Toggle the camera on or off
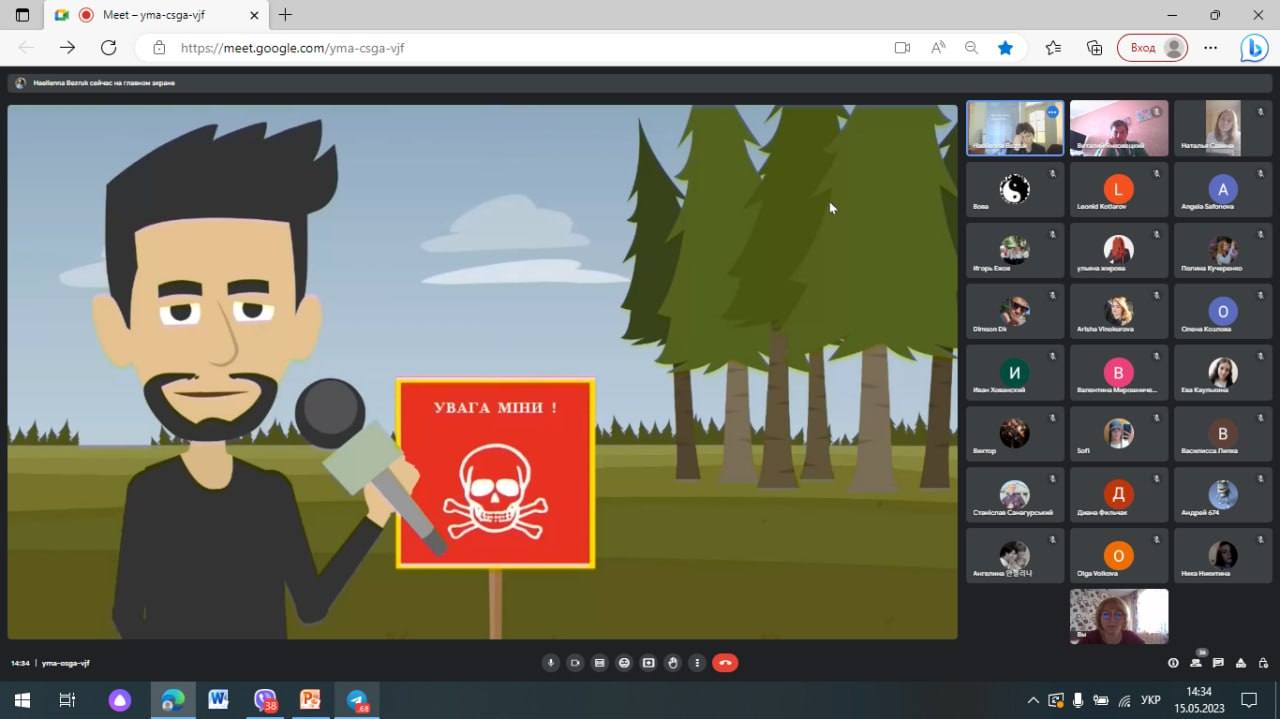1280x719 pixels. [575, 663]
